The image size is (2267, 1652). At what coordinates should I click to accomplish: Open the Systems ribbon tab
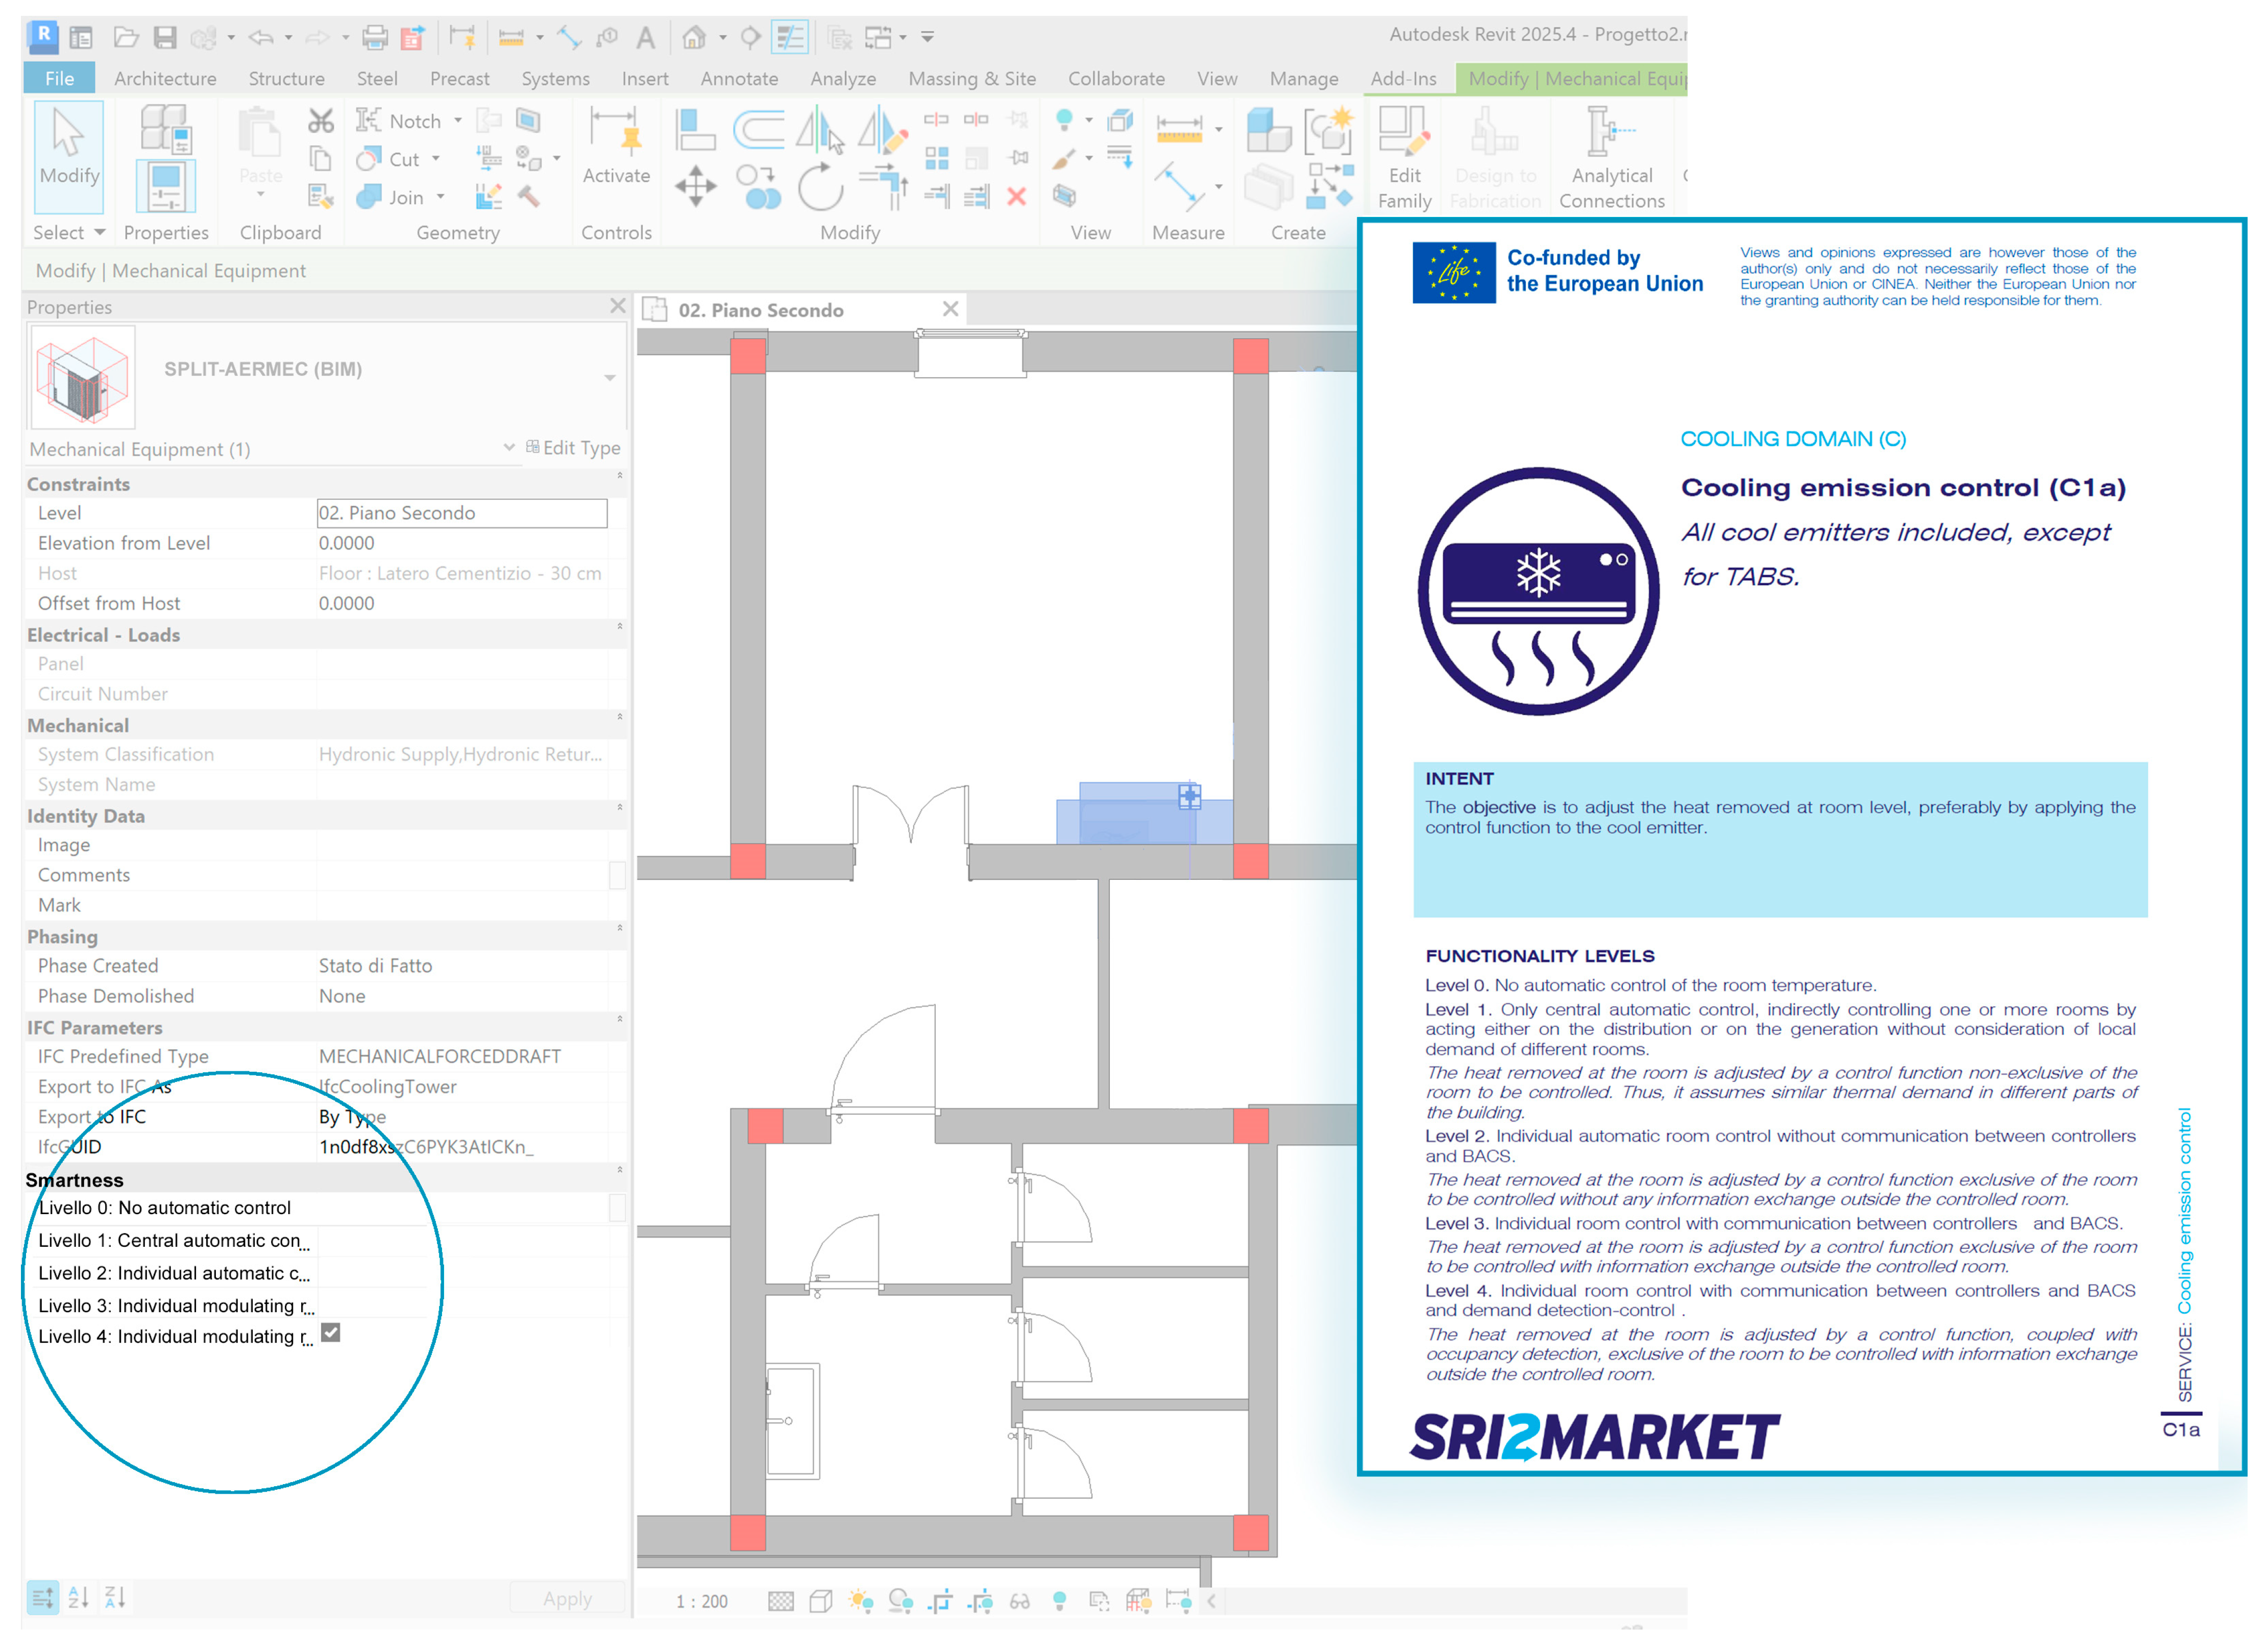click(x=555, y=79)
